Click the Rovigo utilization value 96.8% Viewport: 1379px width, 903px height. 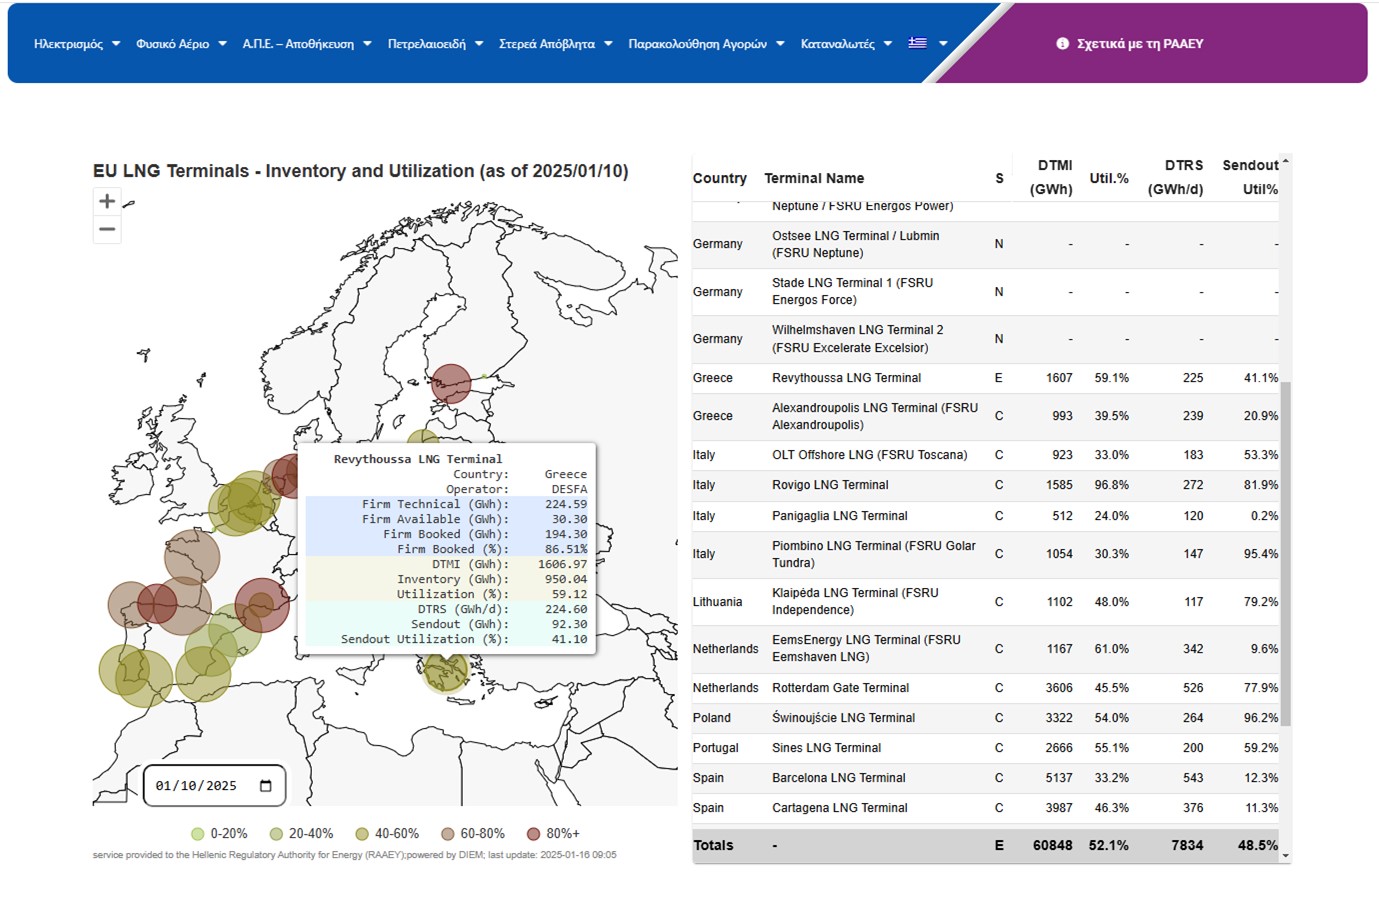coord(1111,485)
